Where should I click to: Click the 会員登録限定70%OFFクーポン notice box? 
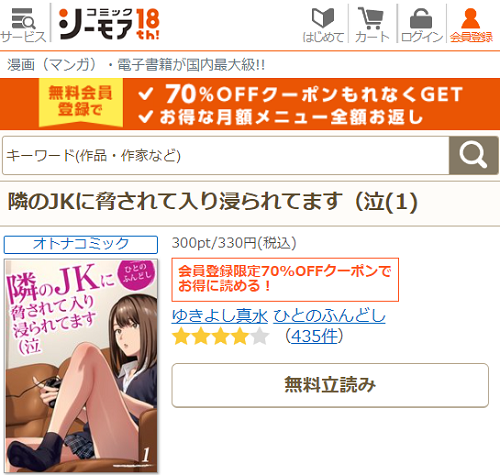(x=285, y=279)
